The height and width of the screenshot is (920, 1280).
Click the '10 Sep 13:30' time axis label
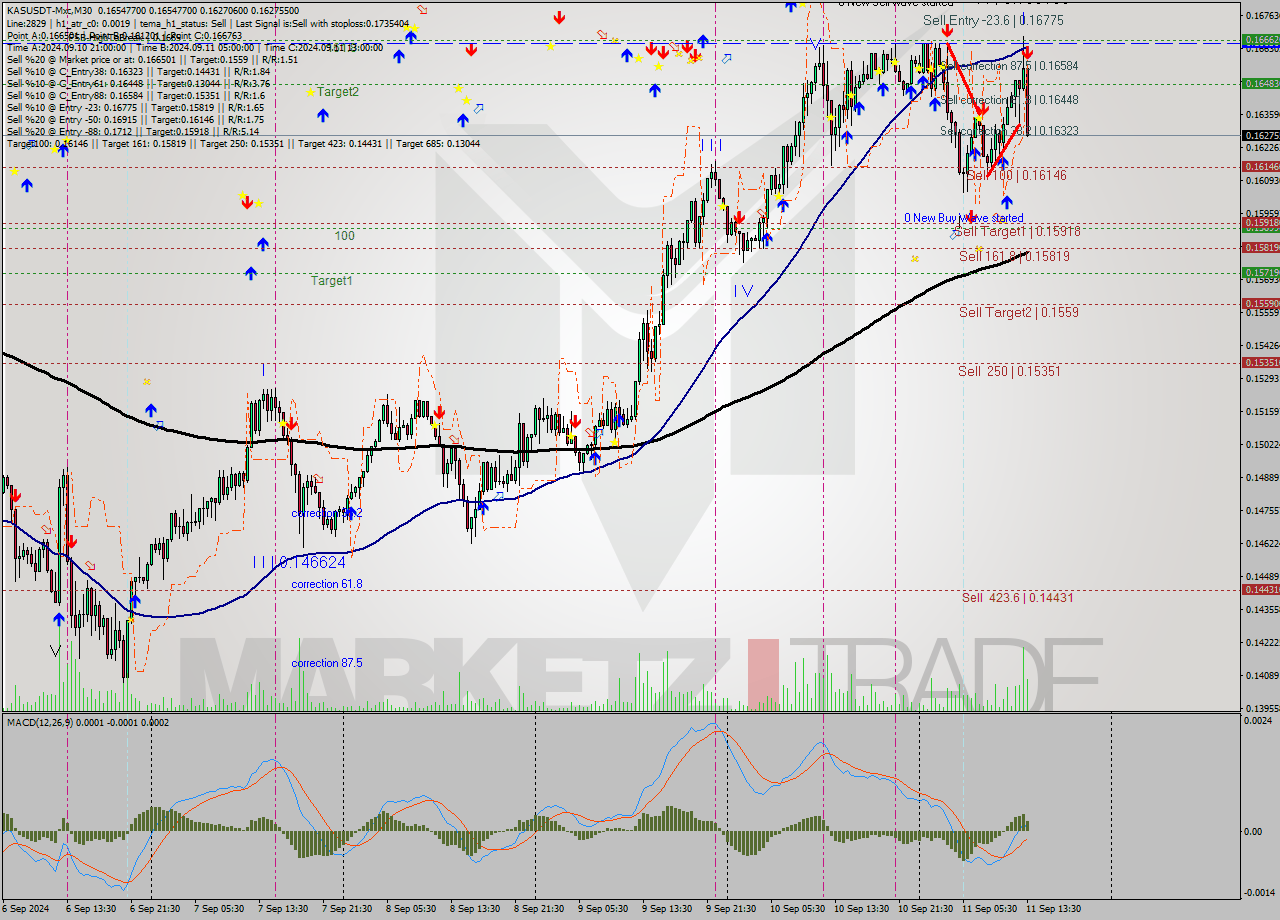pos(861,909)
